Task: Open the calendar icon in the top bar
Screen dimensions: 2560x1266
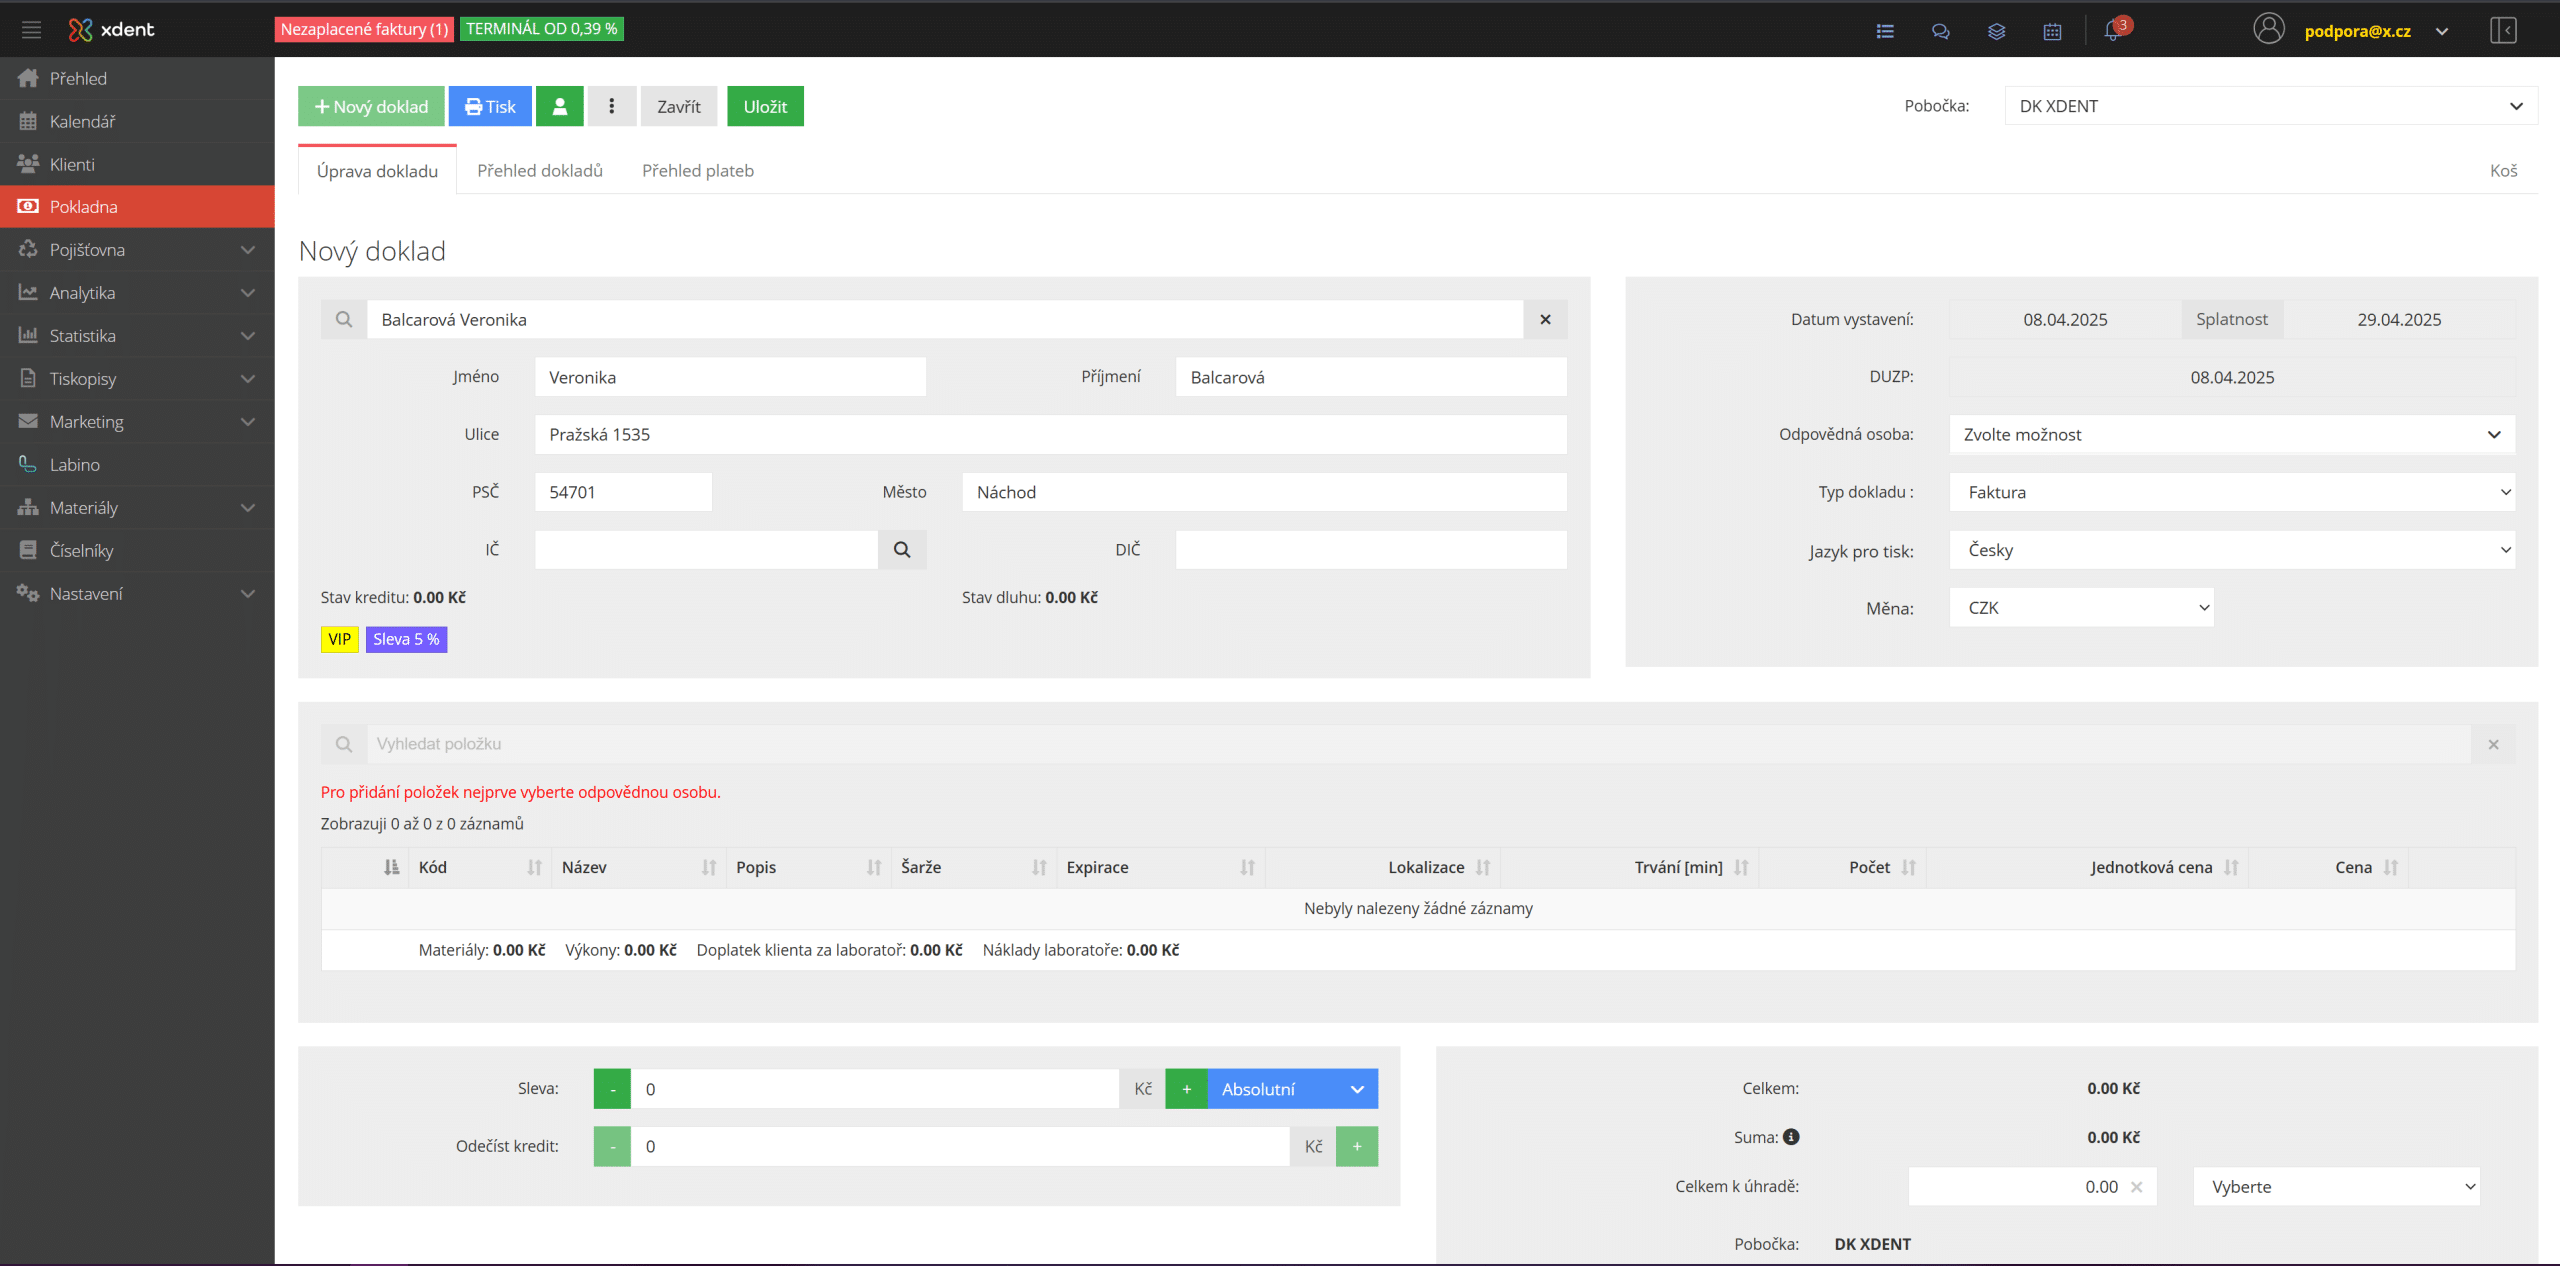Action: point(2052,31)
